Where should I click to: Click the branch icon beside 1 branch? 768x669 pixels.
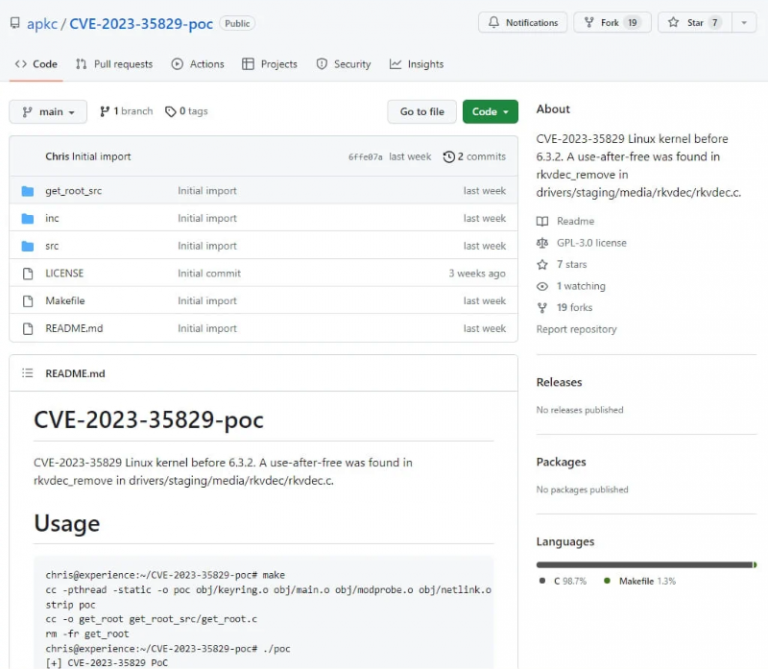coord(104,112)
